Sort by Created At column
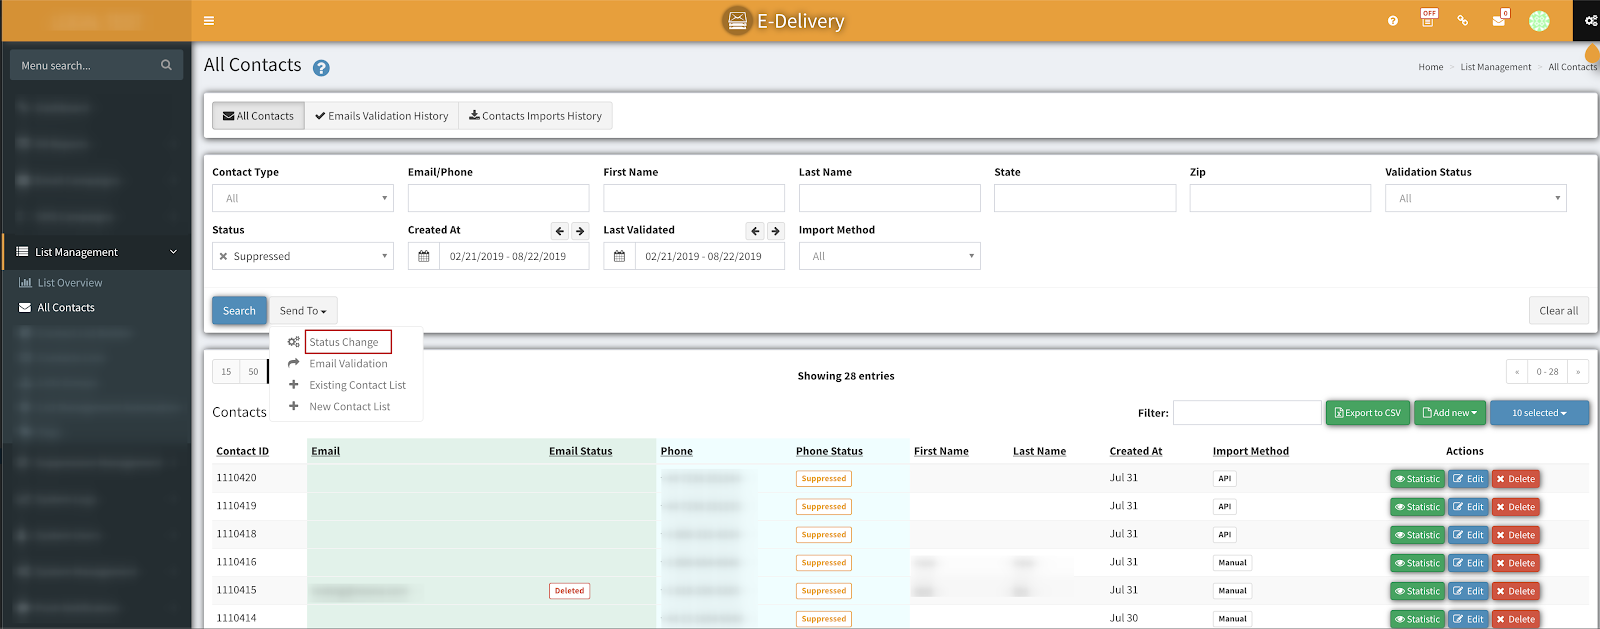1600x629 pixels. 1136,452
